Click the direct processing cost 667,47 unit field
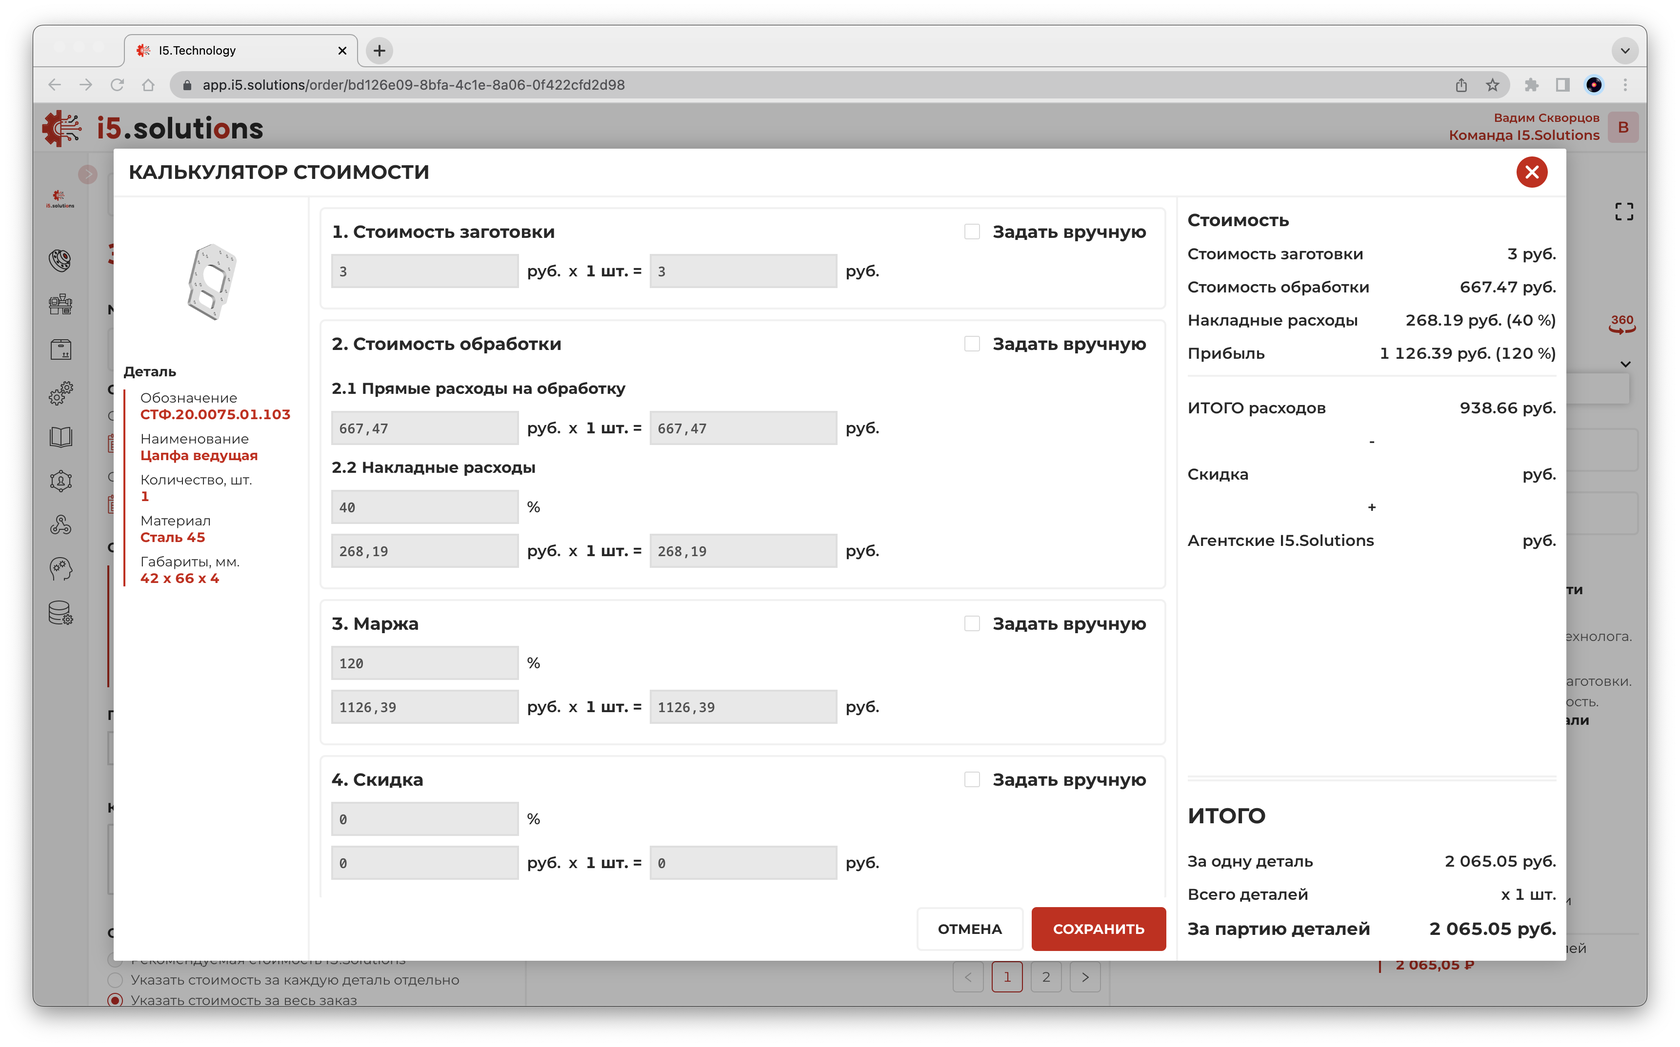 pyautogui.click(x=425, y=428)
